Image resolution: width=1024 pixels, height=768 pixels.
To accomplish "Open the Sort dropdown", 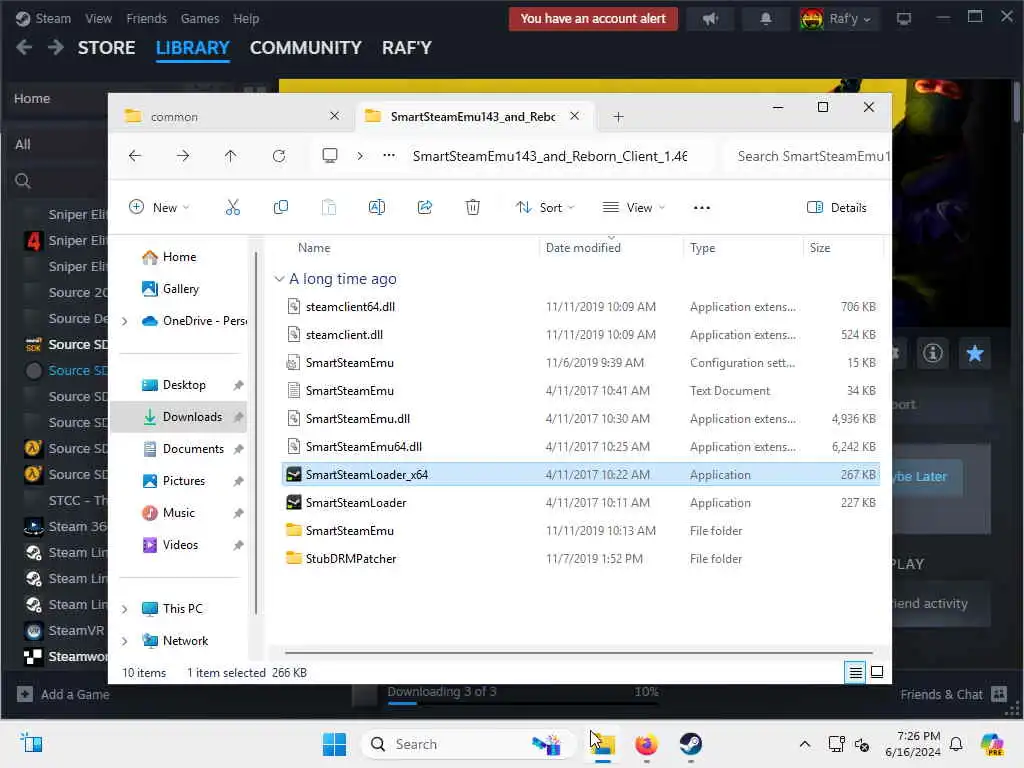I will pos(545,208).
